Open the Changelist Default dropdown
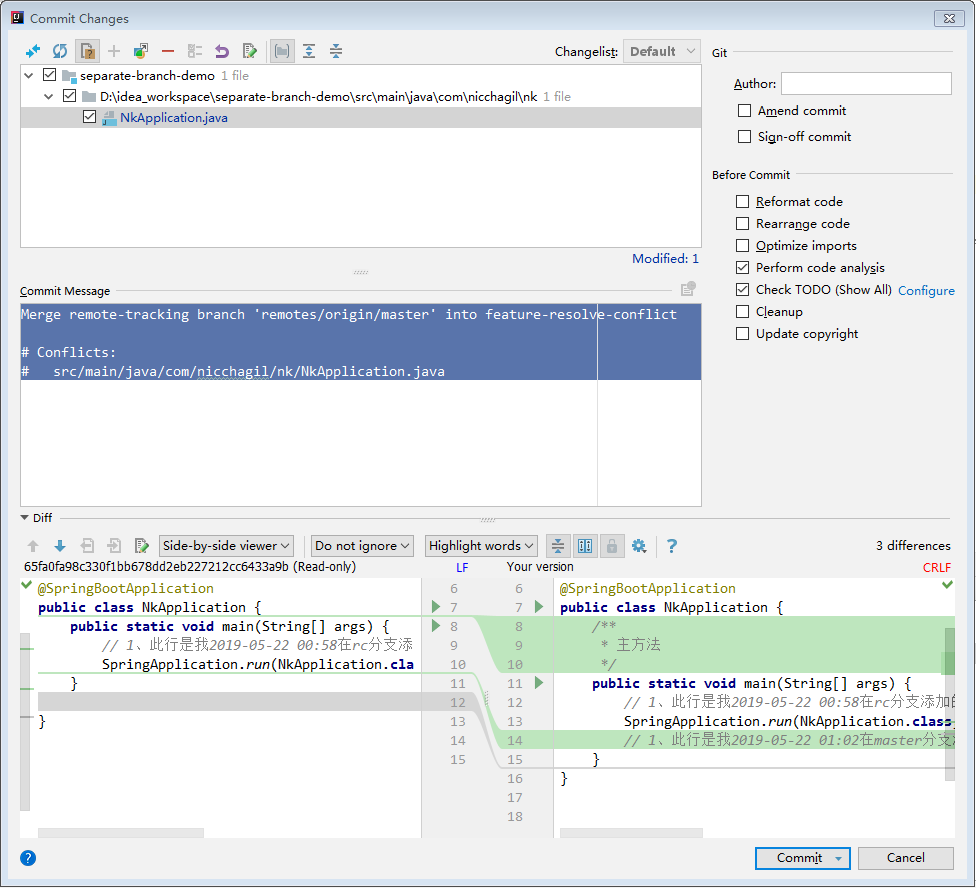Image resolution: width=976 pixels, height=888 pixels. point(662,51)
